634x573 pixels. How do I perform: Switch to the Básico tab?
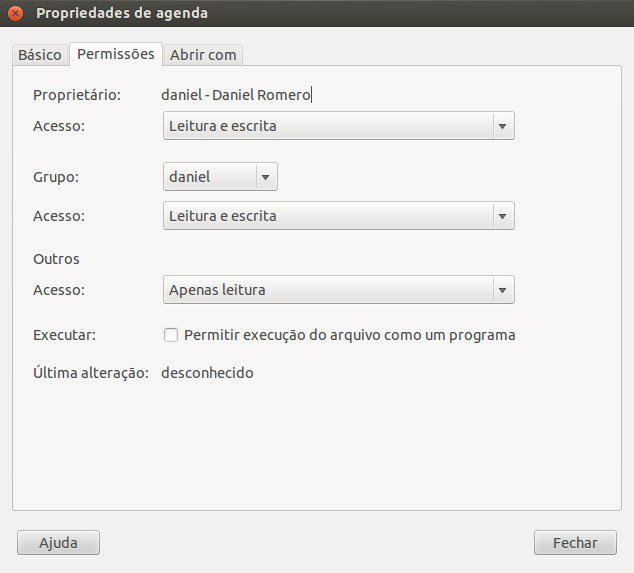[40, 55]
